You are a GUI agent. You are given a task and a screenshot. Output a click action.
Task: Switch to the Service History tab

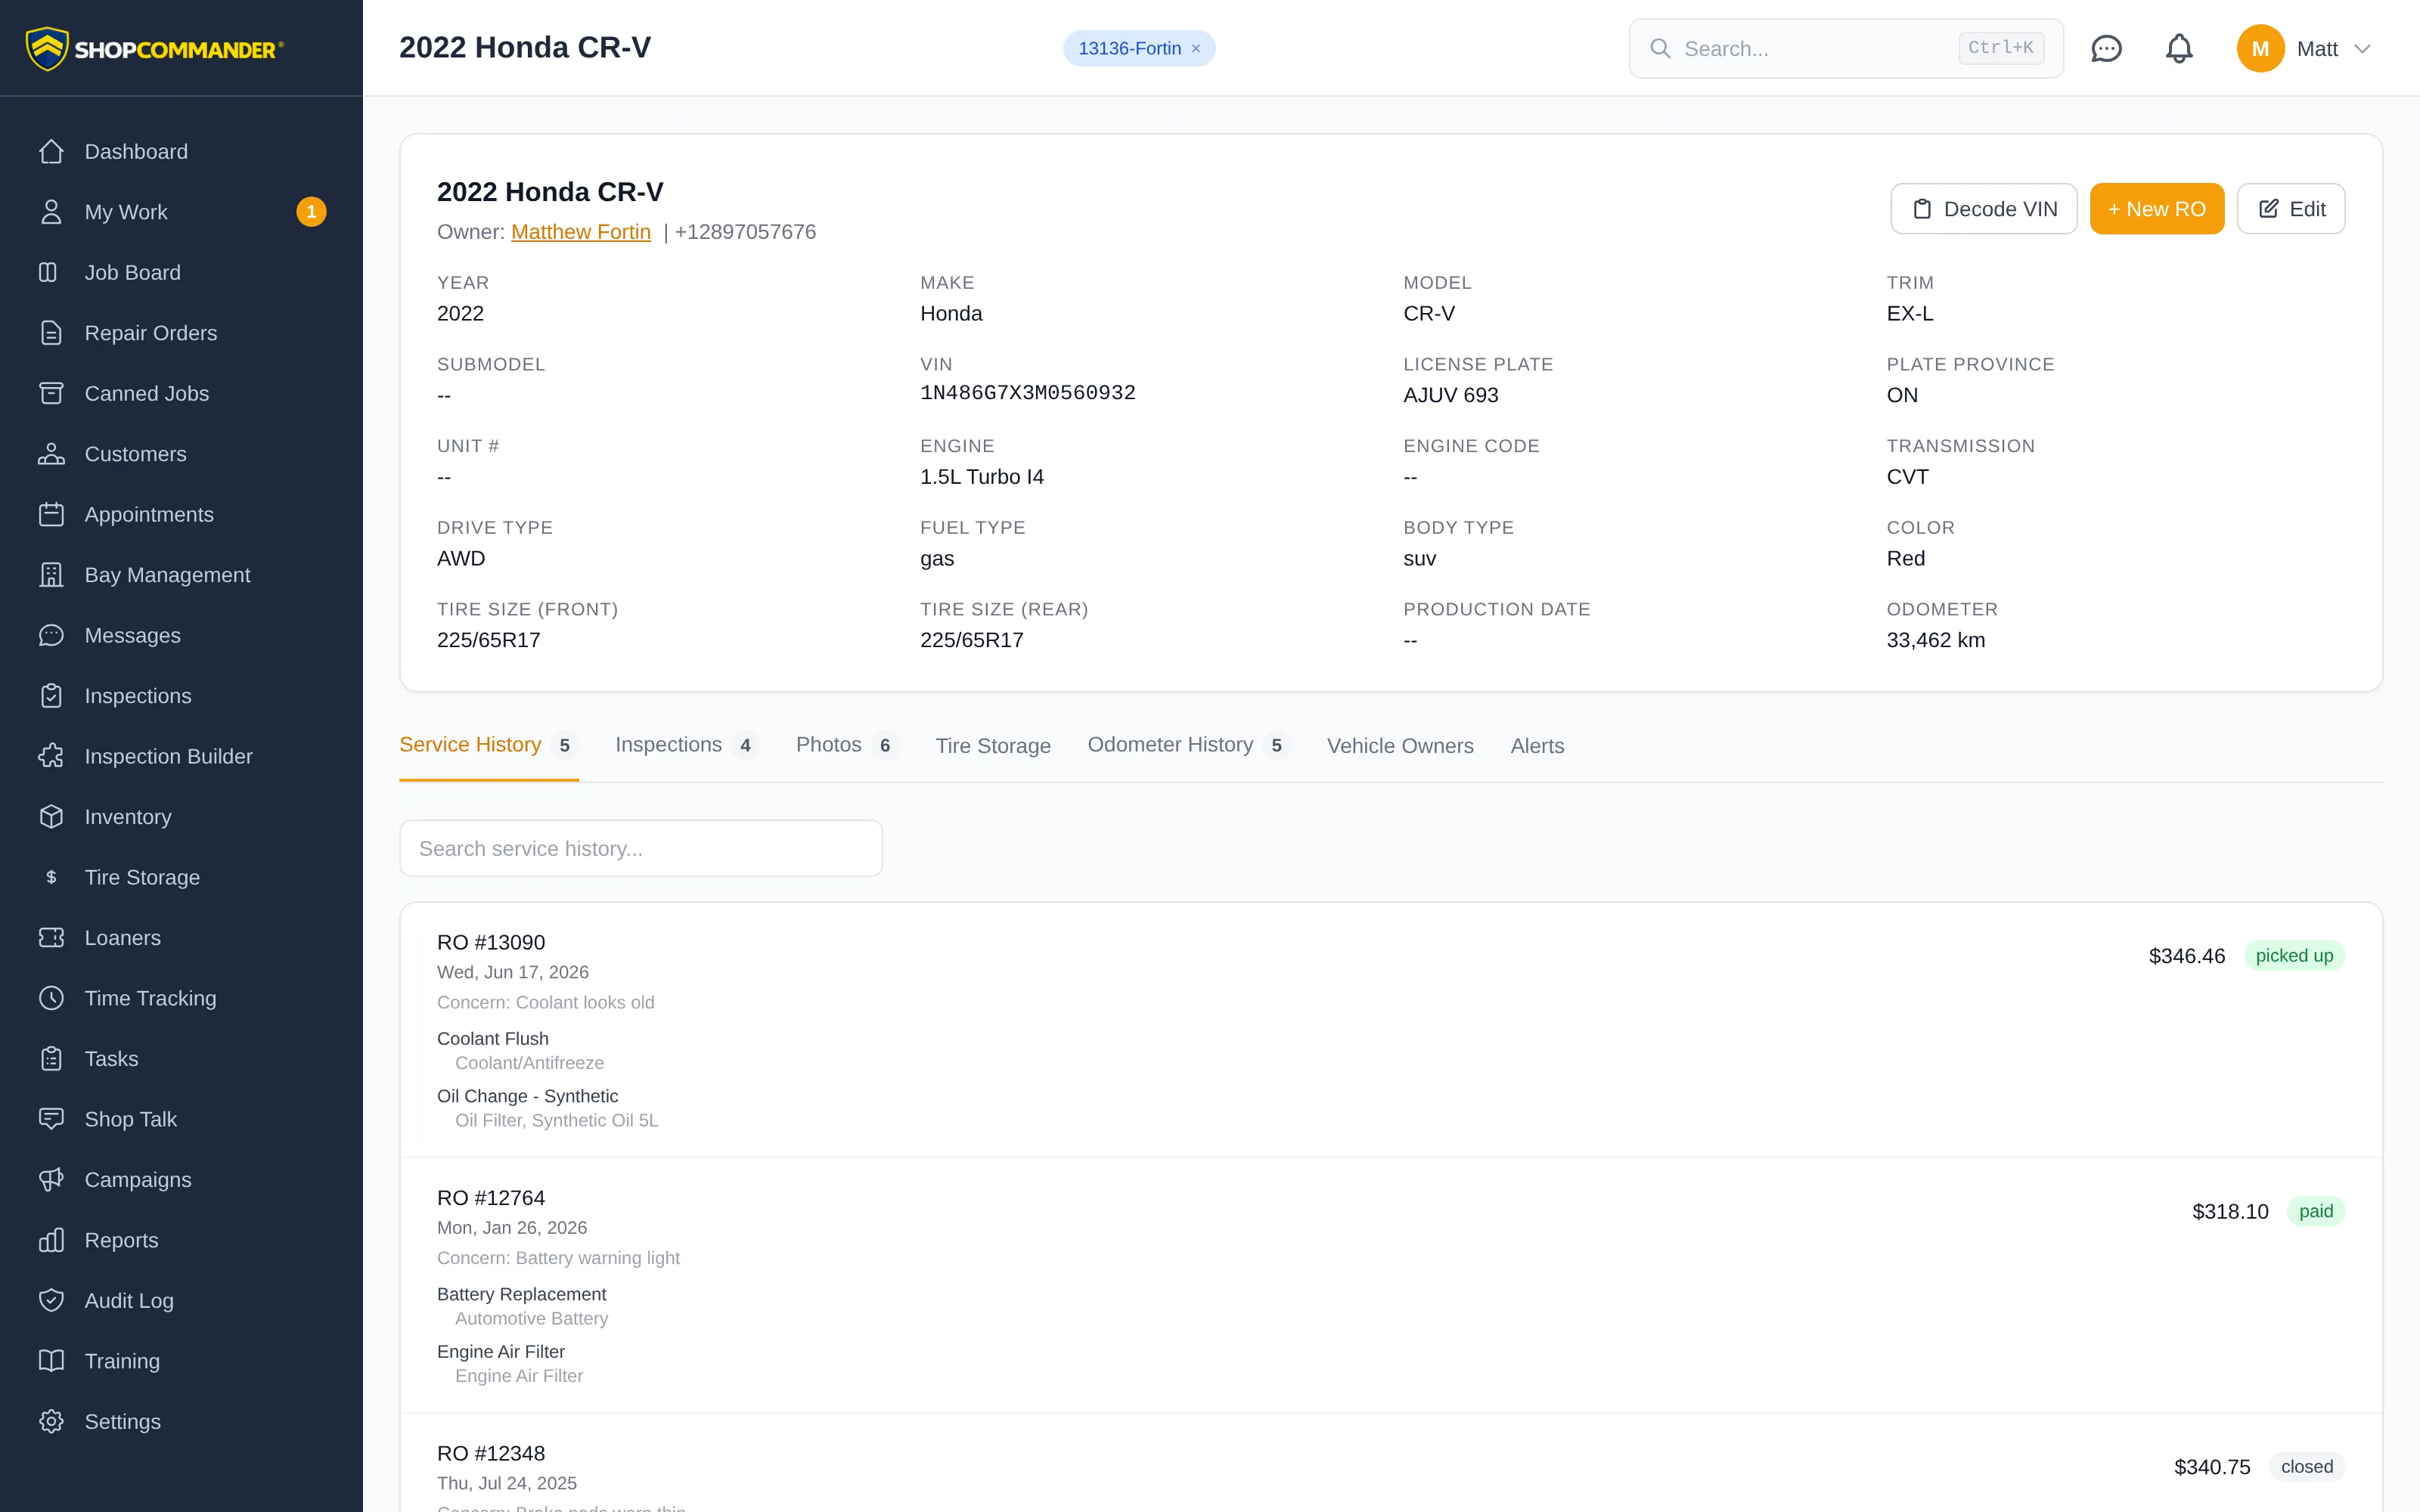(488, 745)
